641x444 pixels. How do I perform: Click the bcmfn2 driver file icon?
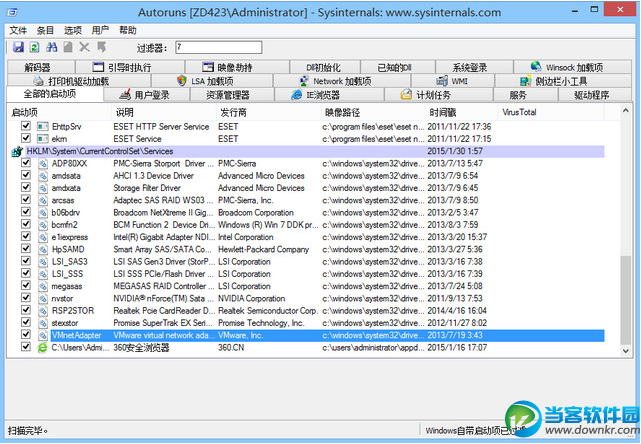point(43,225)
